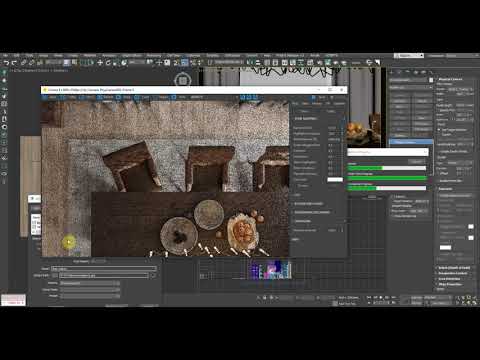Choose the Select Object tool
The width and height of the screenshot is (480, 360).
67,62
